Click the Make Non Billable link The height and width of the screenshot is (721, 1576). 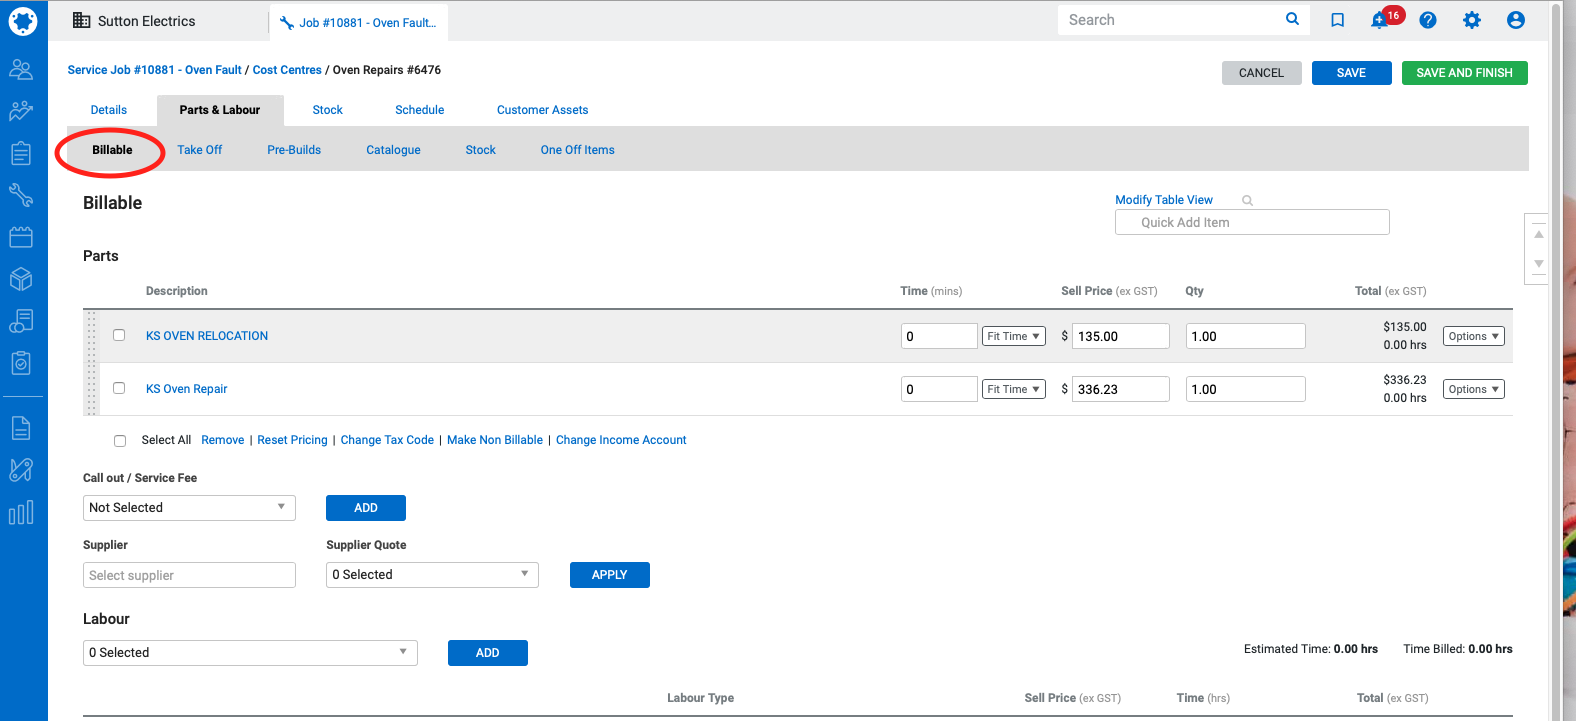coord(495,440)
